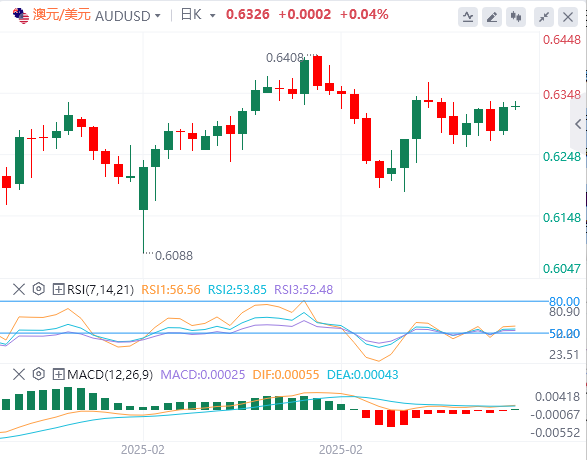Click the -0.00552 MACD axis label
The height and width of the screenshot is (460, 587).
click(x=555, y=432)
